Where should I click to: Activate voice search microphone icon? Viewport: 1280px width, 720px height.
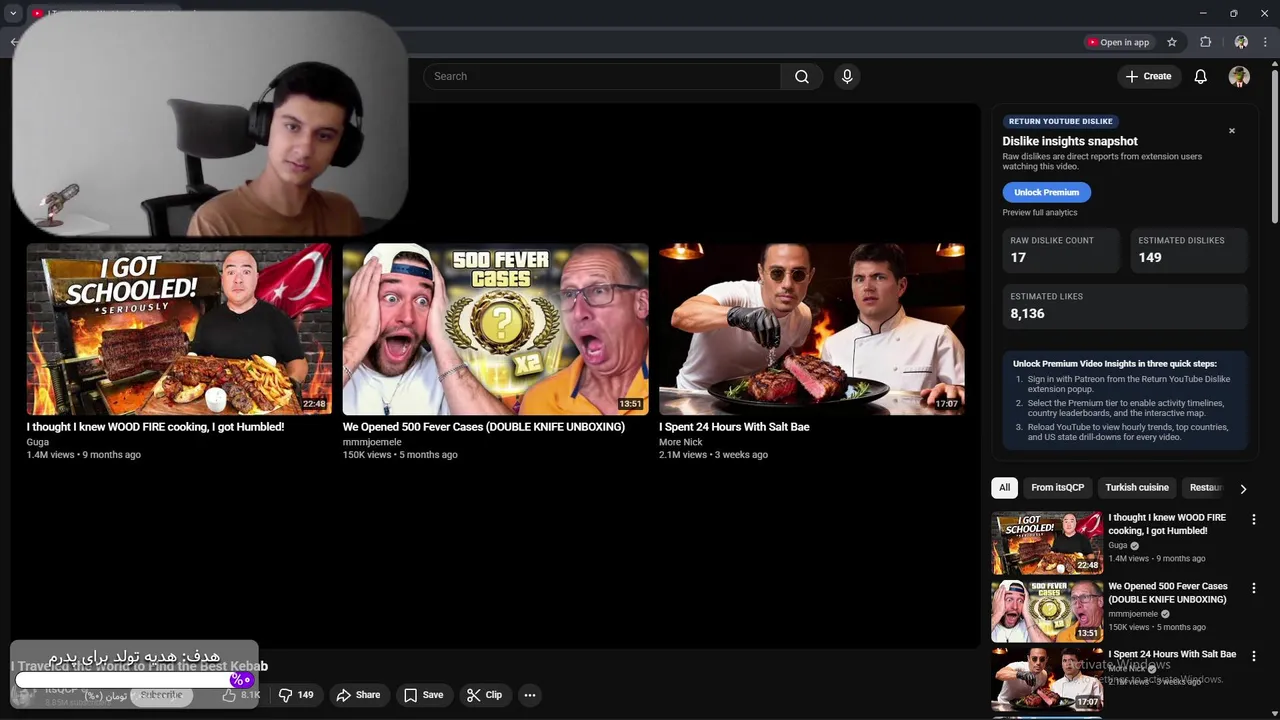pyautogui.click(x=847, y=76)
